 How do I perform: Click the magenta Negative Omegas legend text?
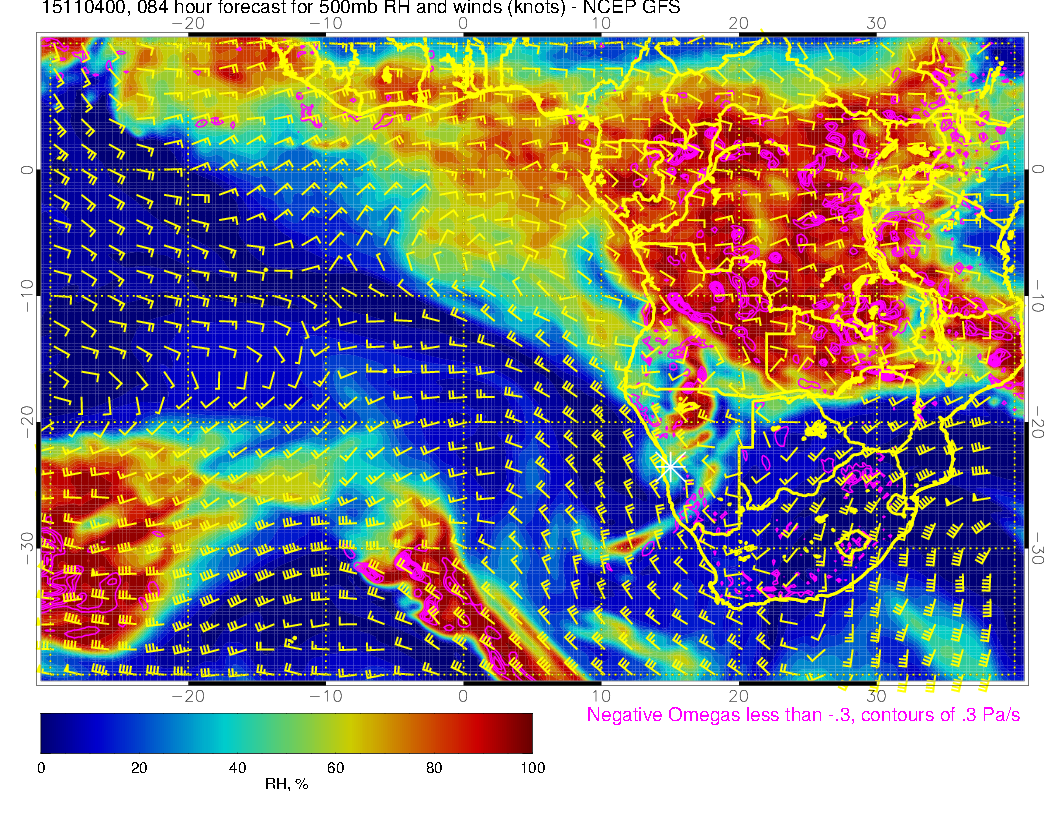click(803, 715)
